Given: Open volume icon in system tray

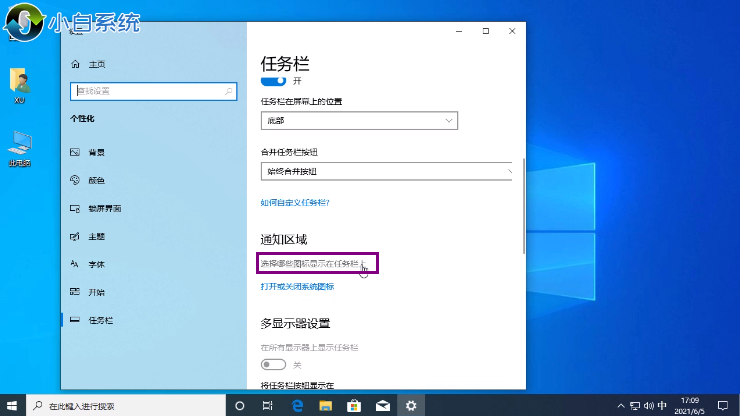Looking at the screenshot, I should pos(649,406).
